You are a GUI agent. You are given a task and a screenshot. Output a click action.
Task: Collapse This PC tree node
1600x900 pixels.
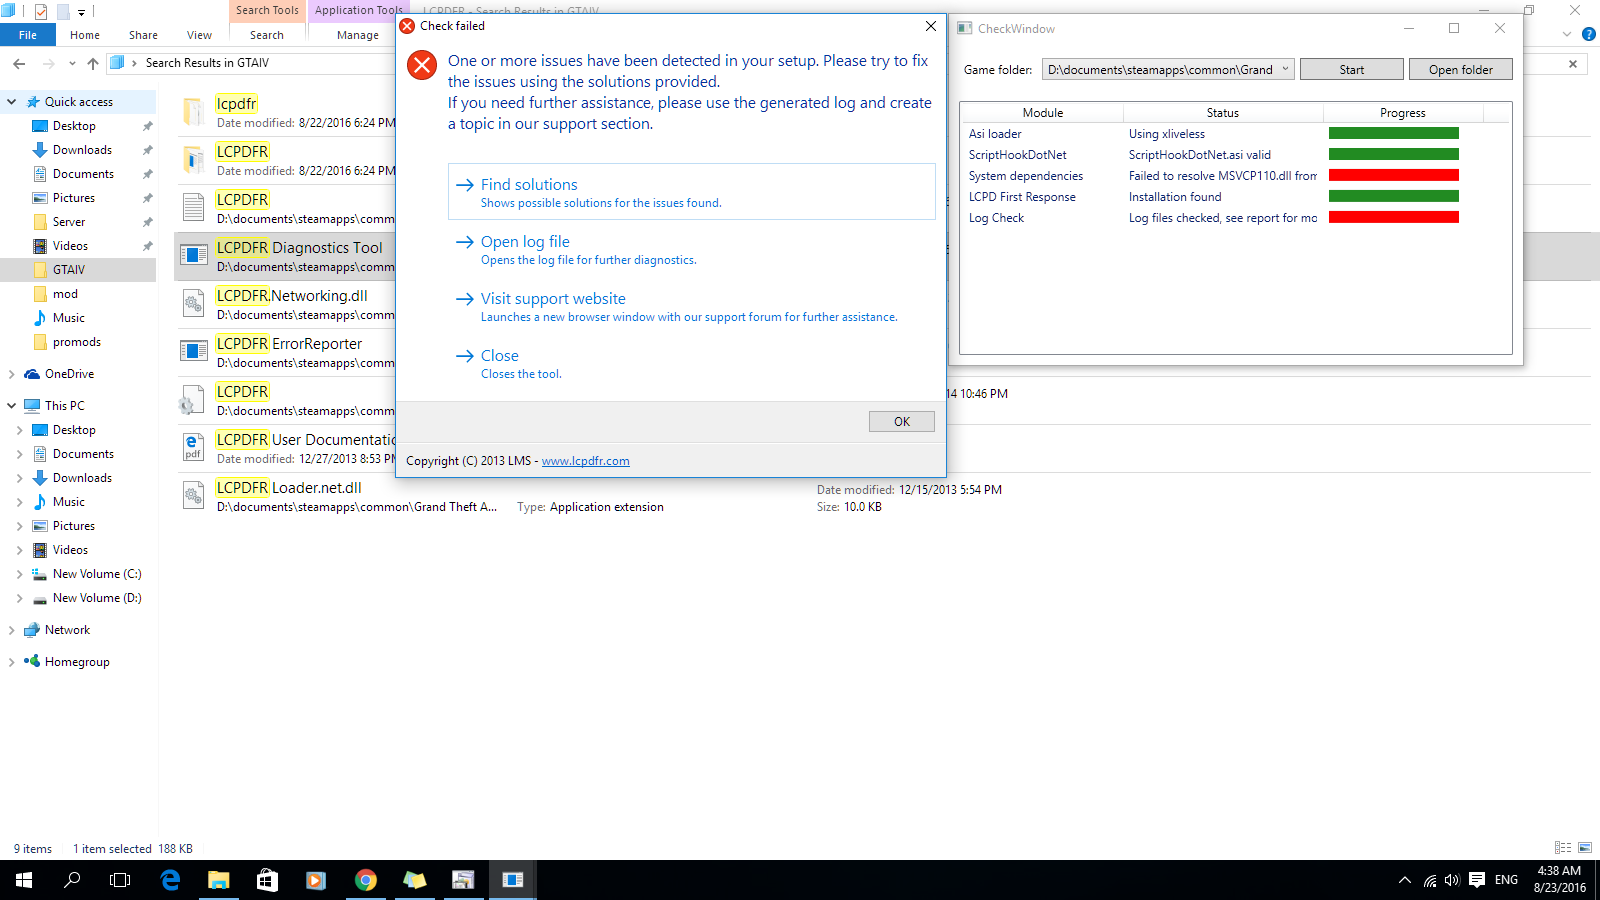(12, 406)
